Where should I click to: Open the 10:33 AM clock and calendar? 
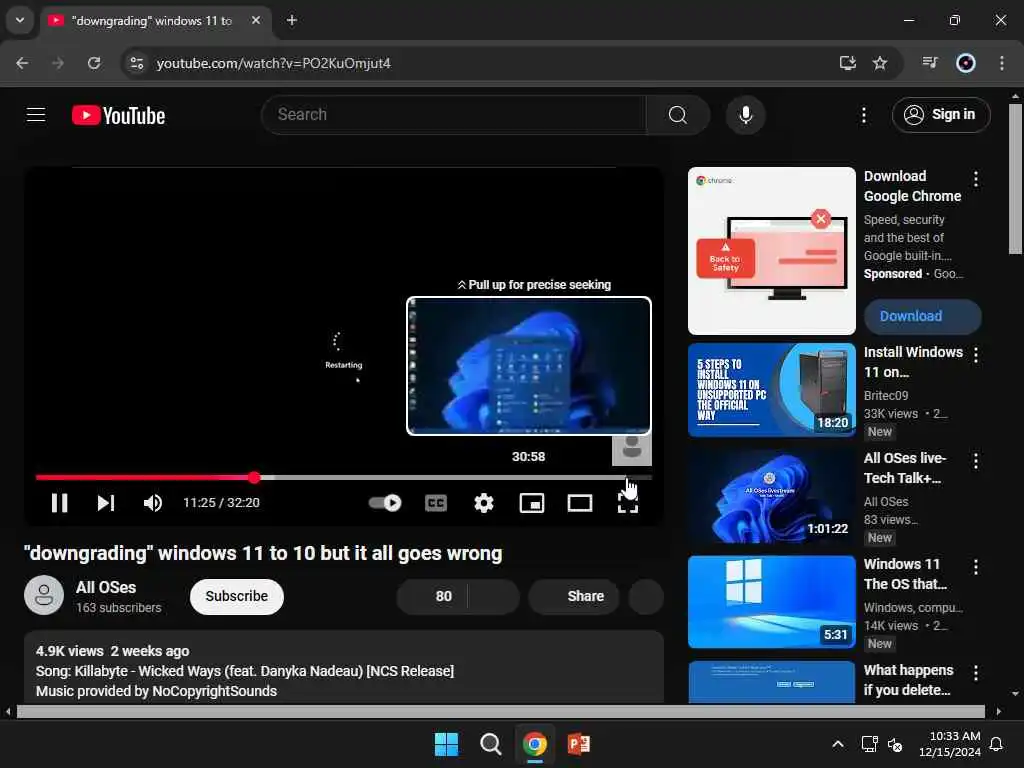949,744
